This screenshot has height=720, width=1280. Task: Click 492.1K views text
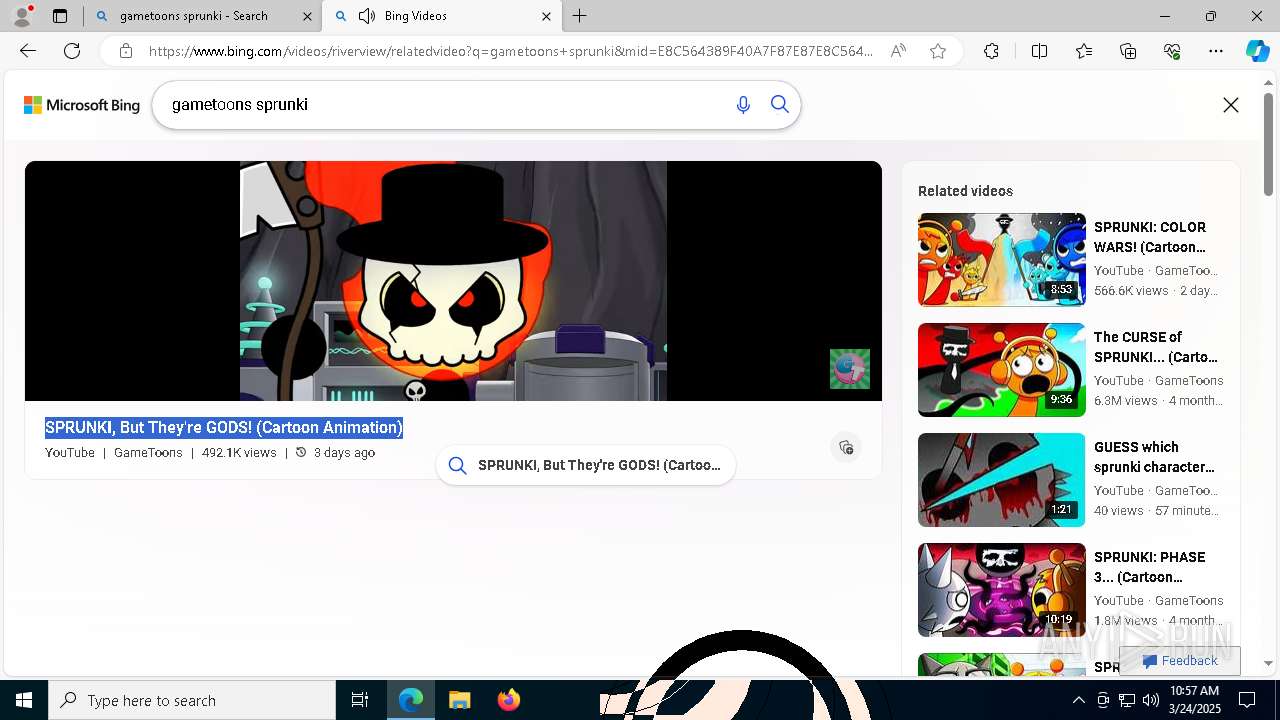click(x=239, y=452)
